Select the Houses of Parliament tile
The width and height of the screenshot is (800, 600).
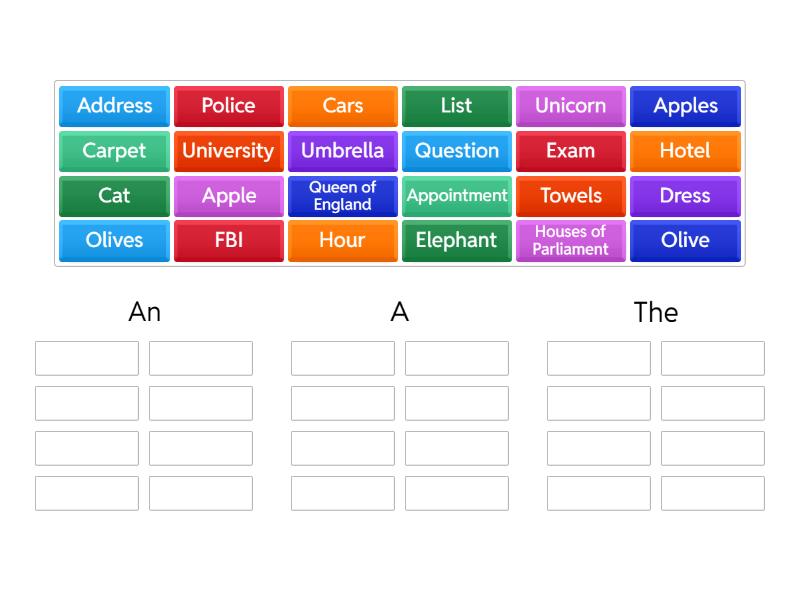click(570, 241)
